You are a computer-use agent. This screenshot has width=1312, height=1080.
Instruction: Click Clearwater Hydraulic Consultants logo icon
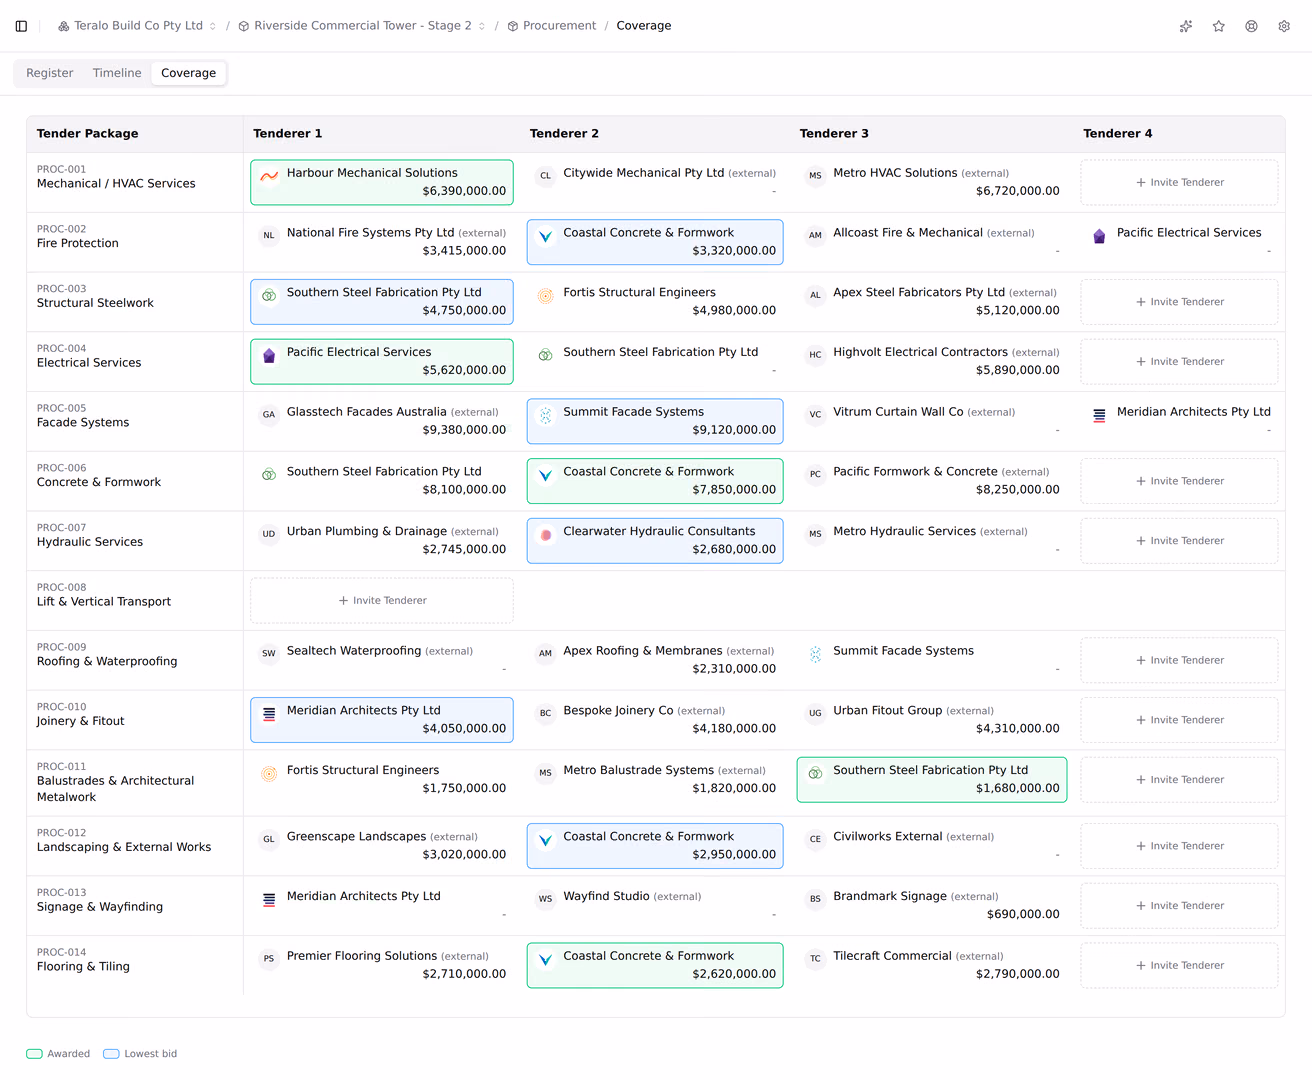click(545, 534)
